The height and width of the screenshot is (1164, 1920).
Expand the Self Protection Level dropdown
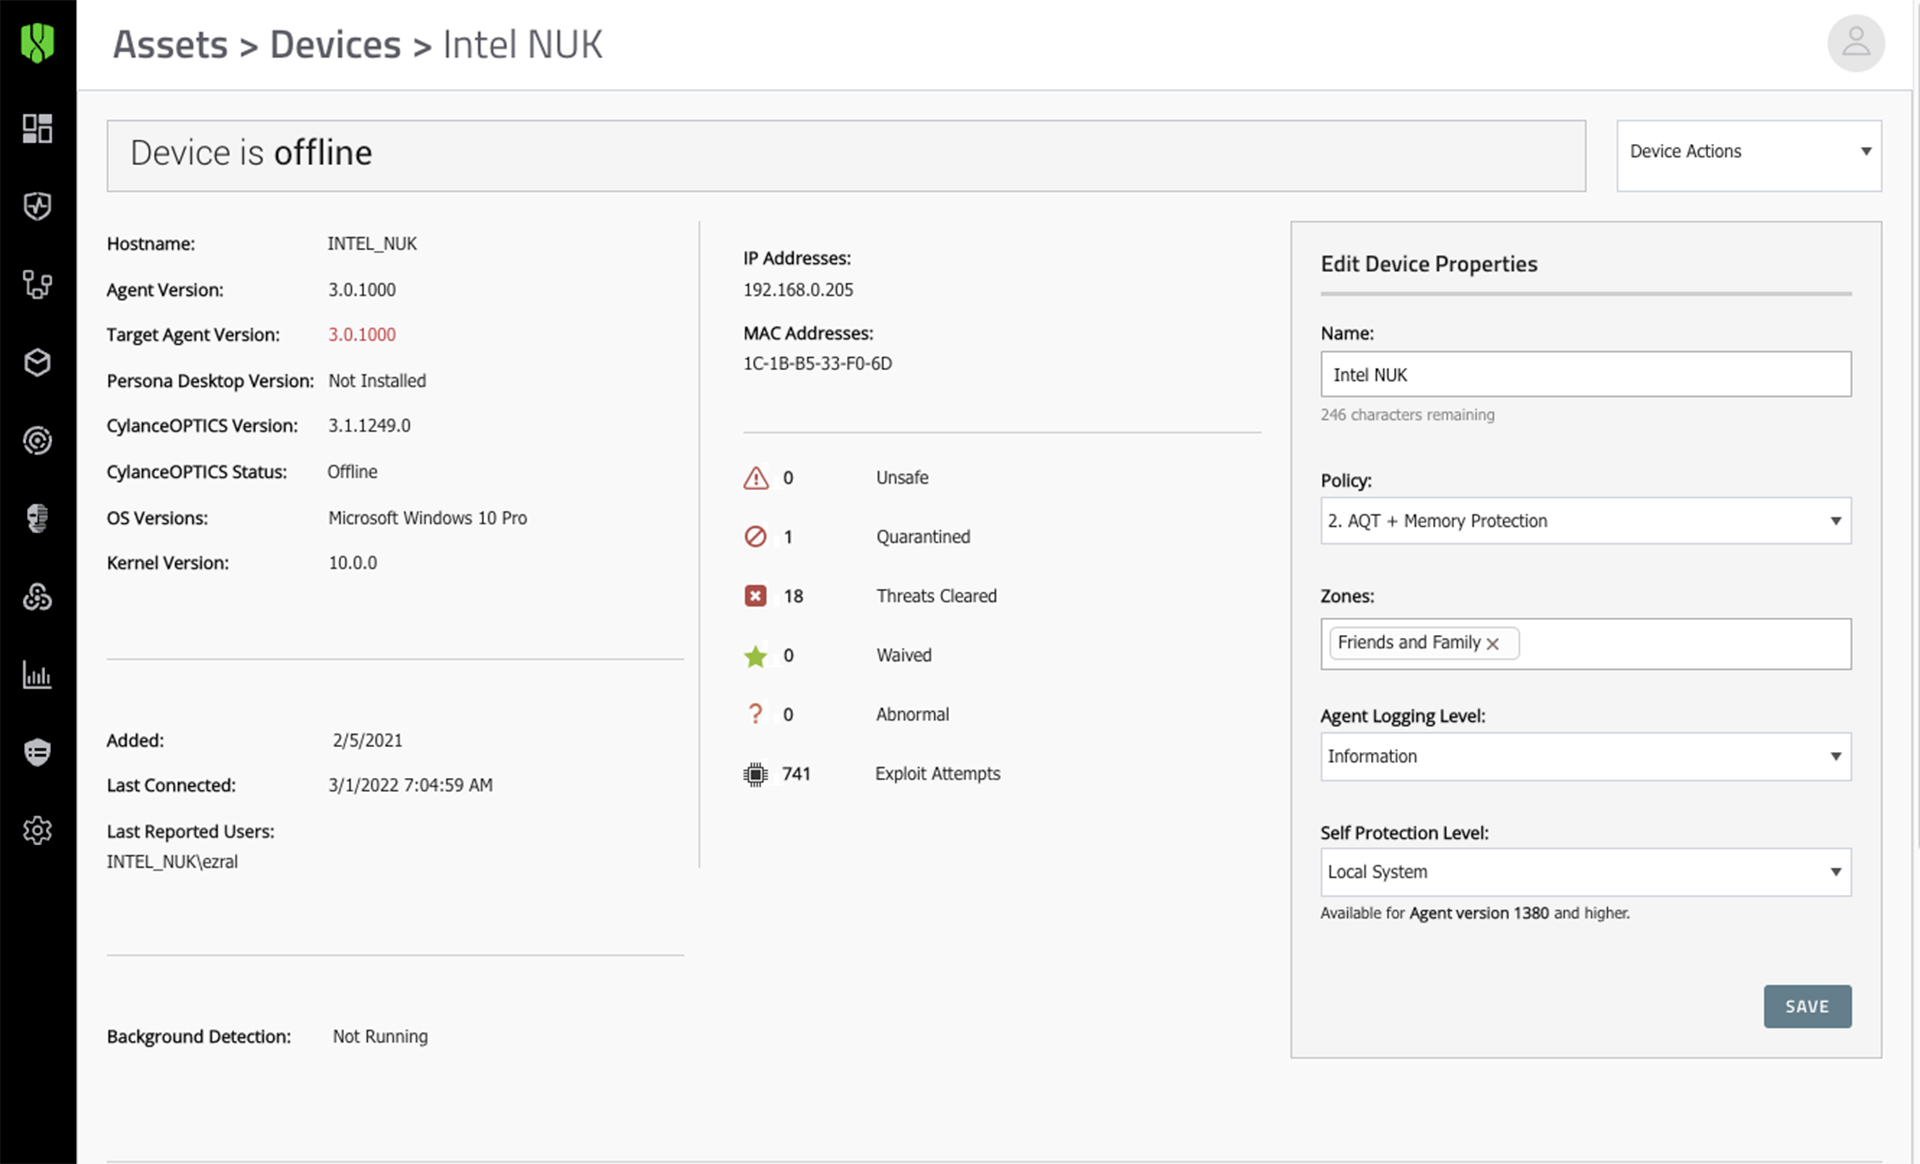click(1585, 872)
